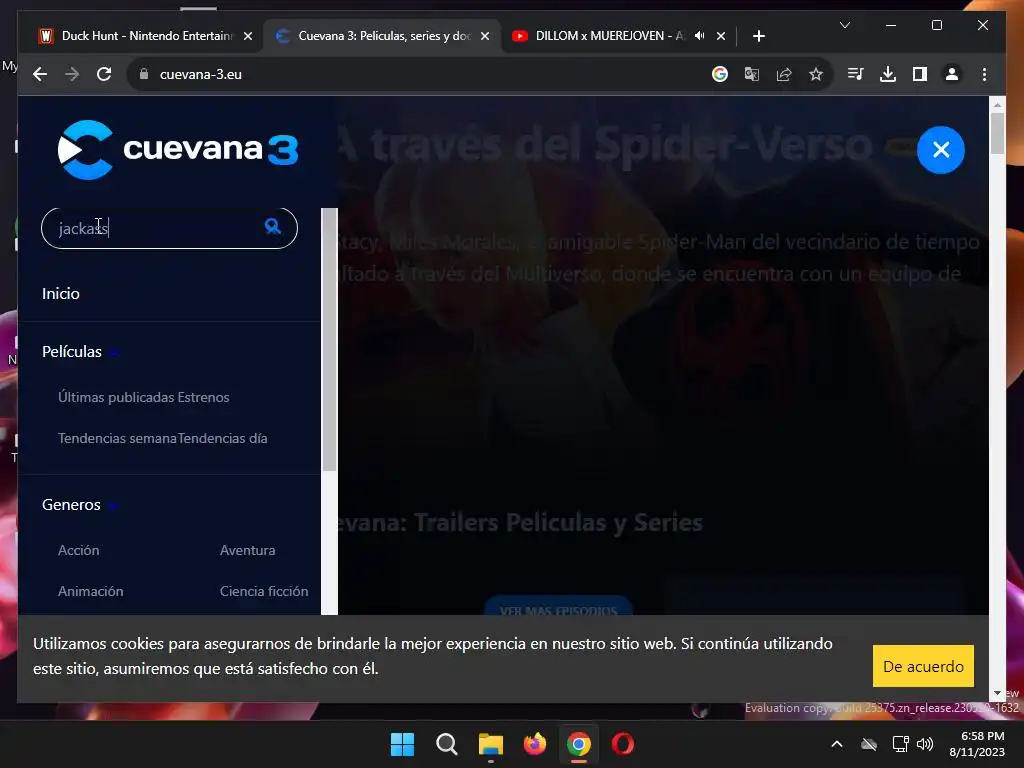This screenshot has width=1024, height=768.
Task: Select the Aventura genre
Action: [x=248, y=550]
